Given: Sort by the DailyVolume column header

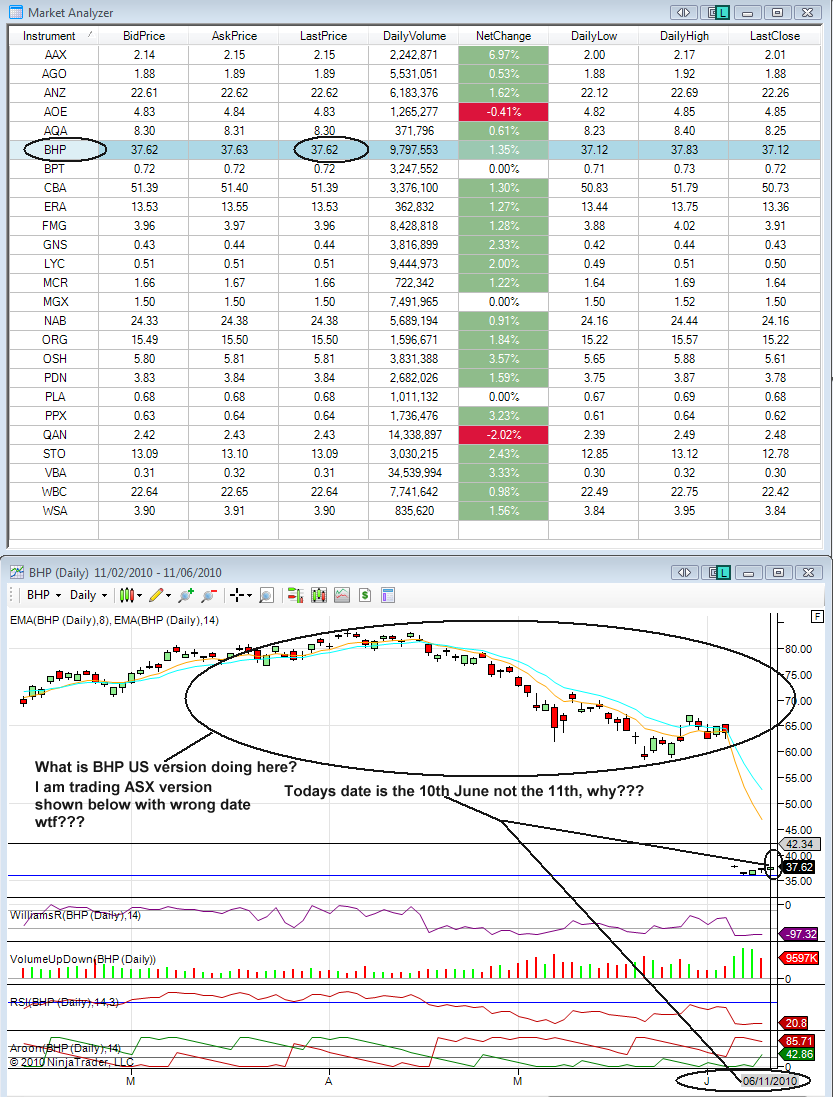Looking at the screenshot, I should 413,36.
